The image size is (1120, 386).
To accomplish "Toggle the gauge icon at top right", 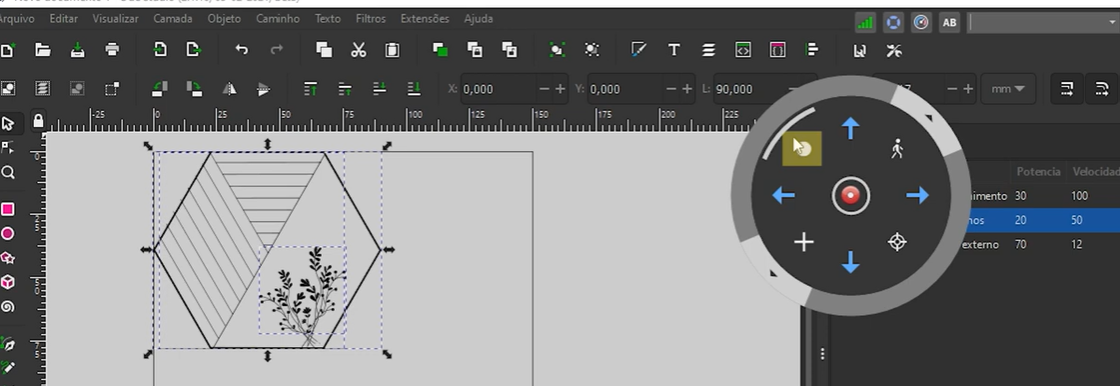I will pos(921,23).
